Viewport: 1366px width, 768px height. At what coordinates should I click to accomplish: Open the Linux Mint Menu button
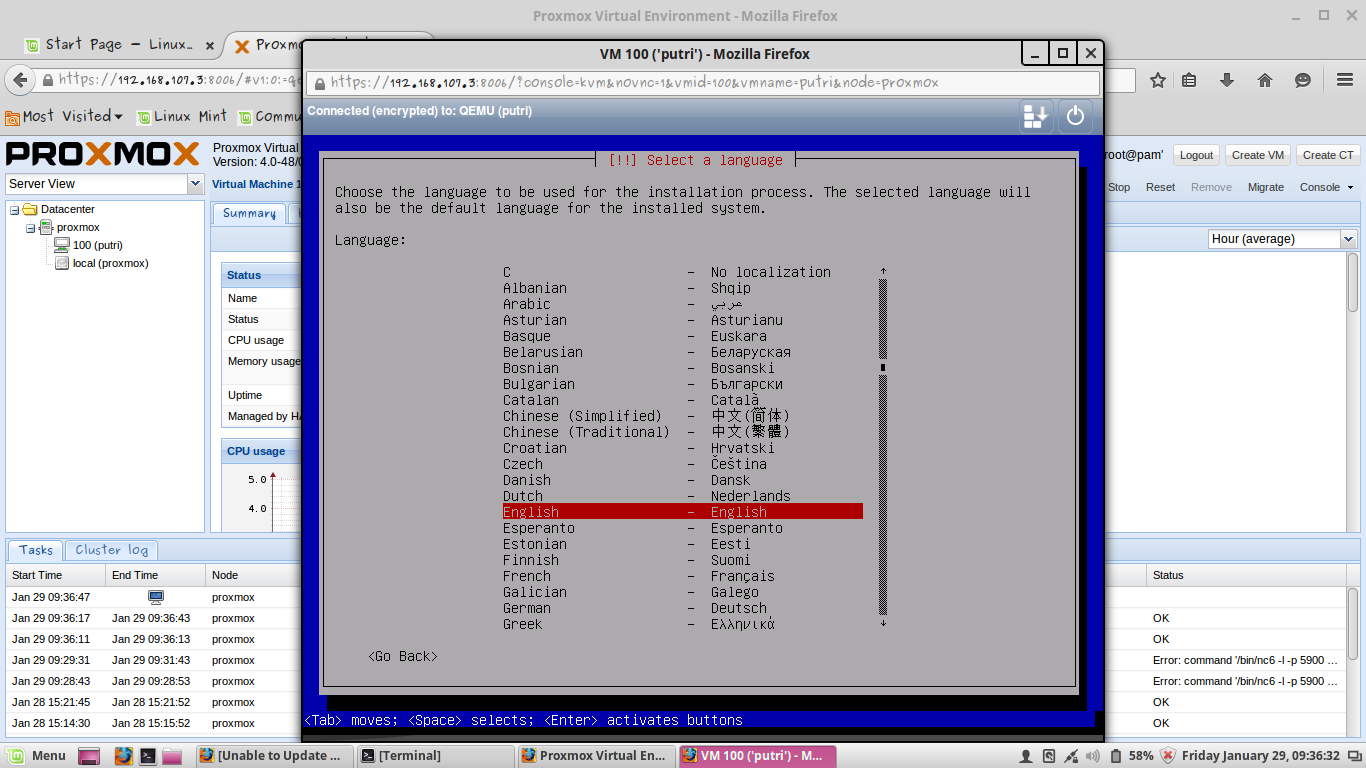37,756
